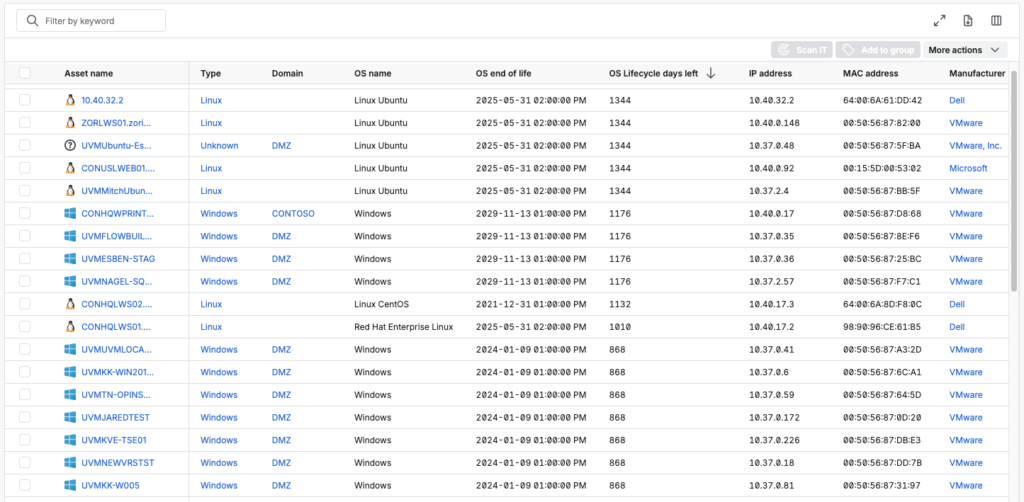This screenshot has width=1024, height=502.
Task: Select the UVMESBEN-STAG row checkbox
Action: [25, 259]
